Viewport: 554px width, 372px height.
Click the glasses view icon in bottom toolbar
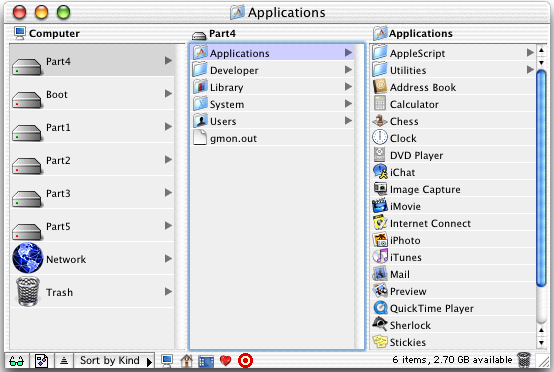click(x=17, y=361)
